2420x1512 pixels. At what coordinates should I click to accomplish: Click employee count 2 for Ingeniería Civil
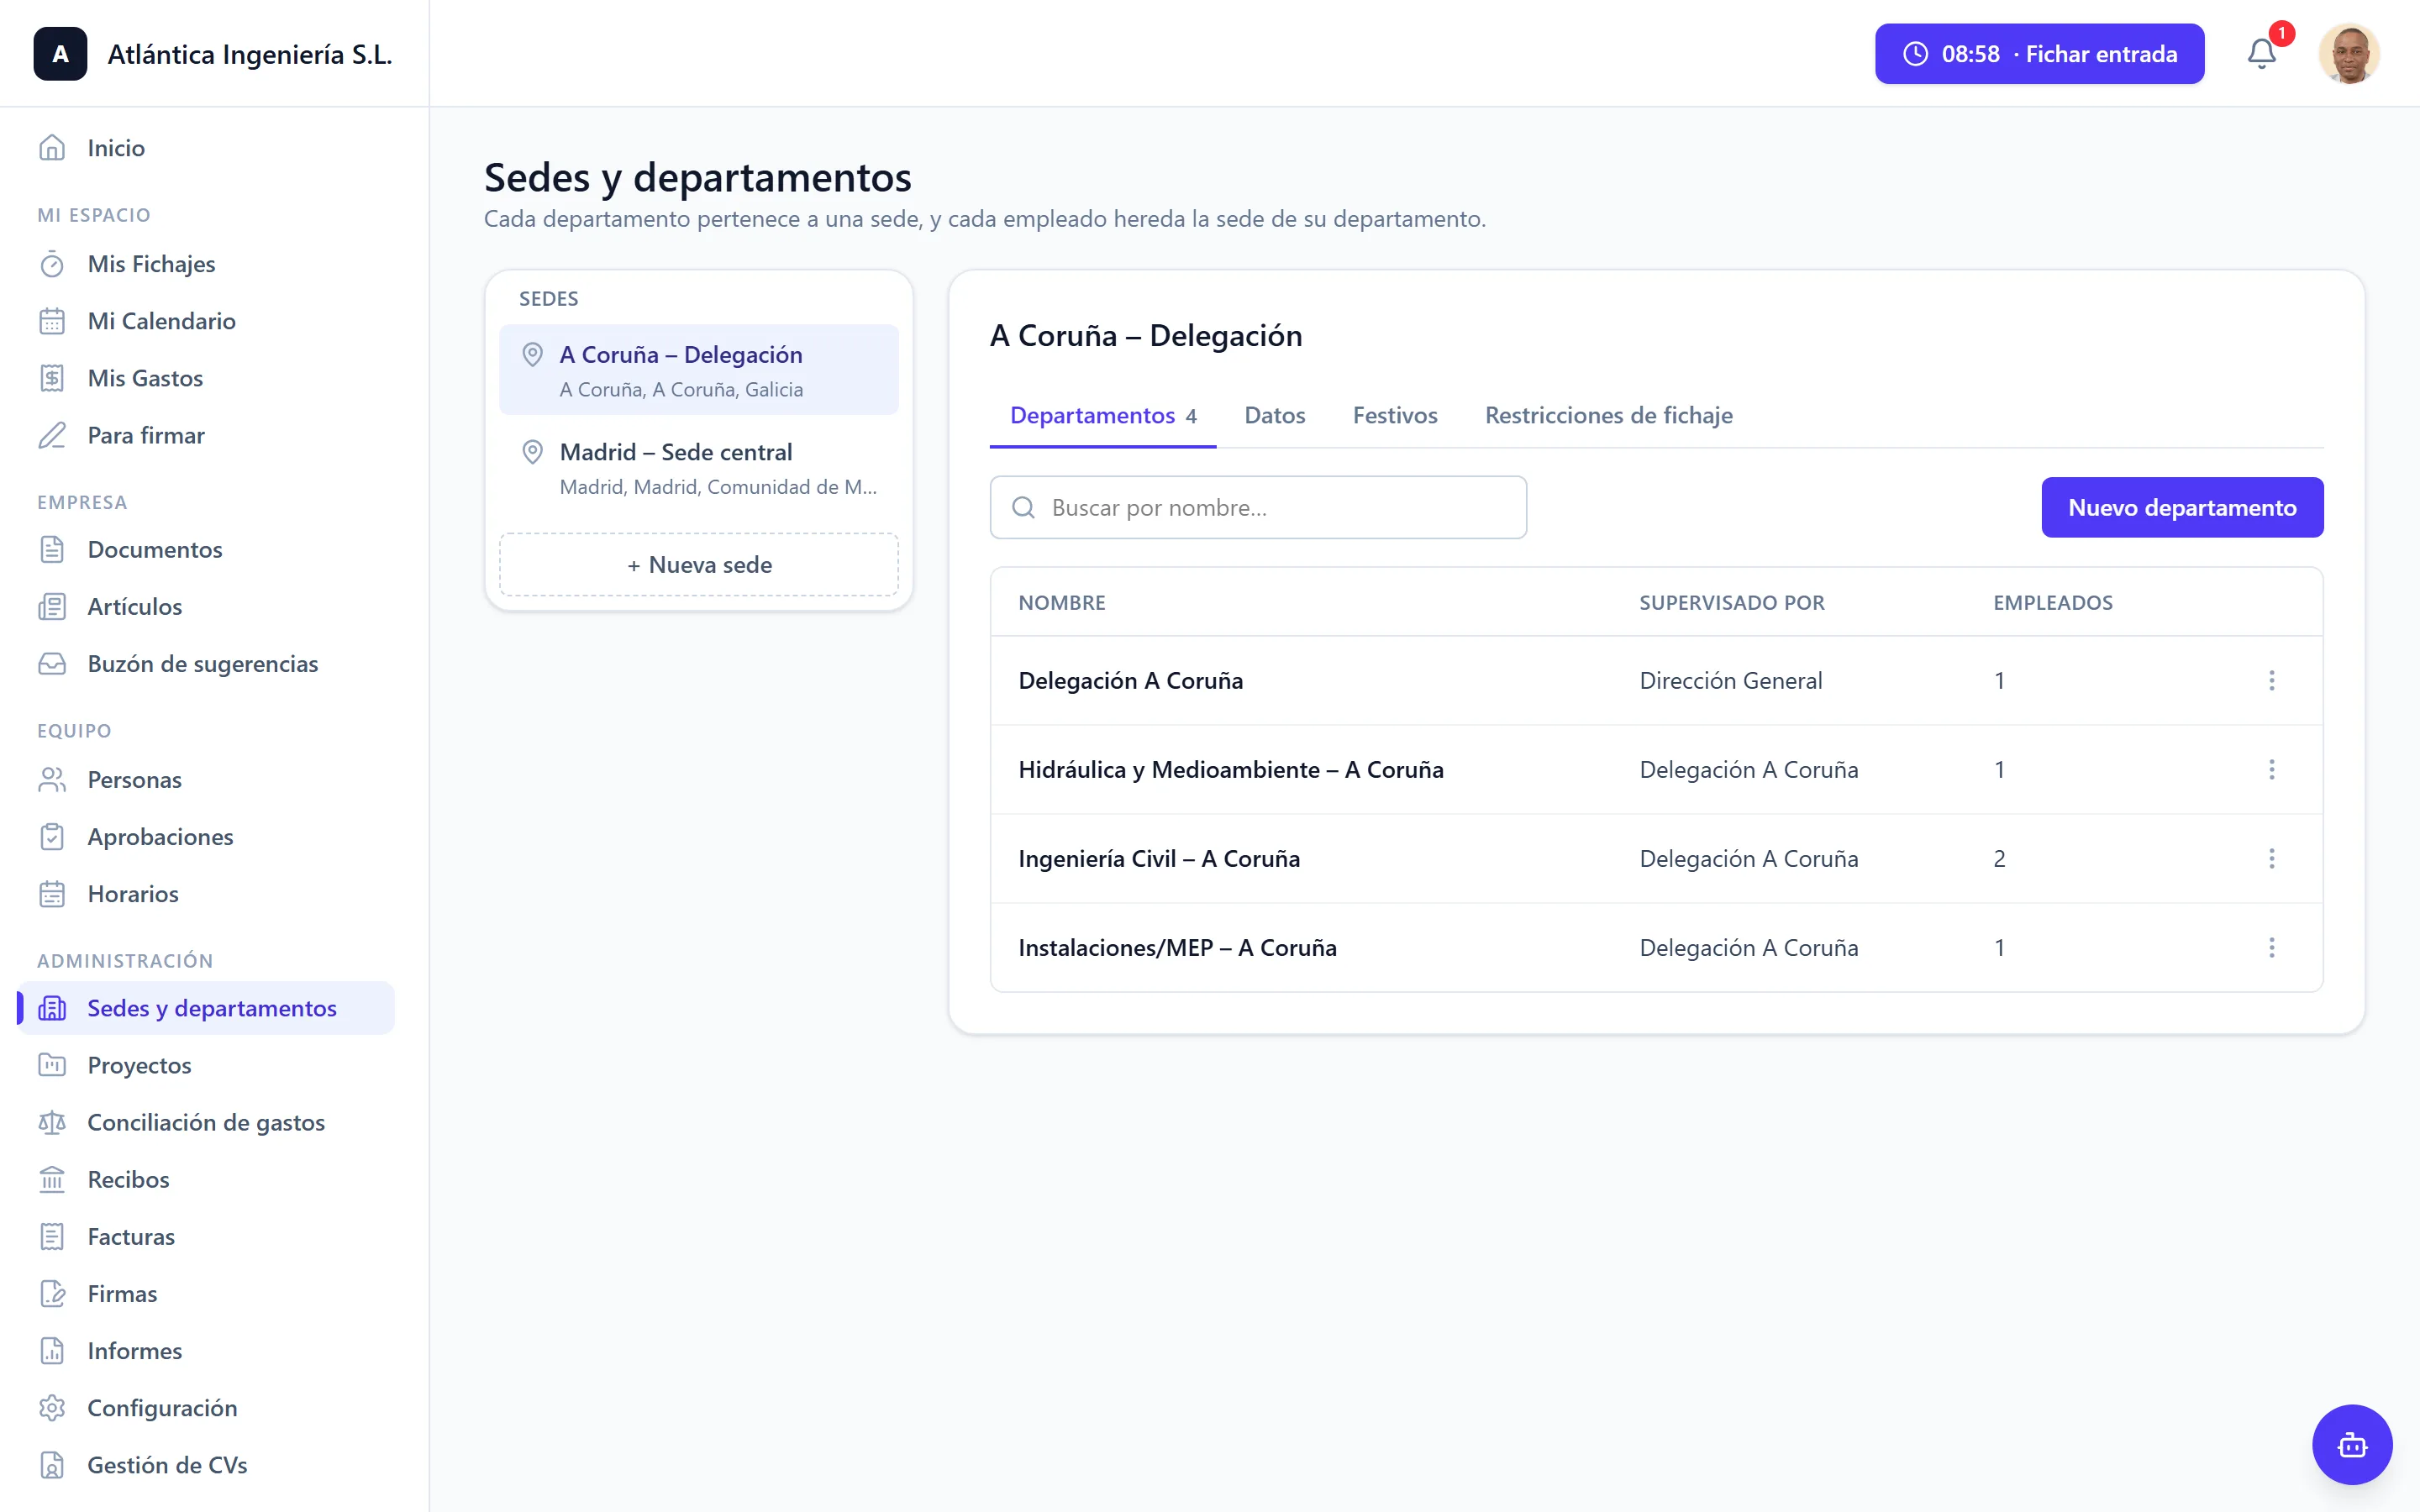click(x=1999, y=858)
